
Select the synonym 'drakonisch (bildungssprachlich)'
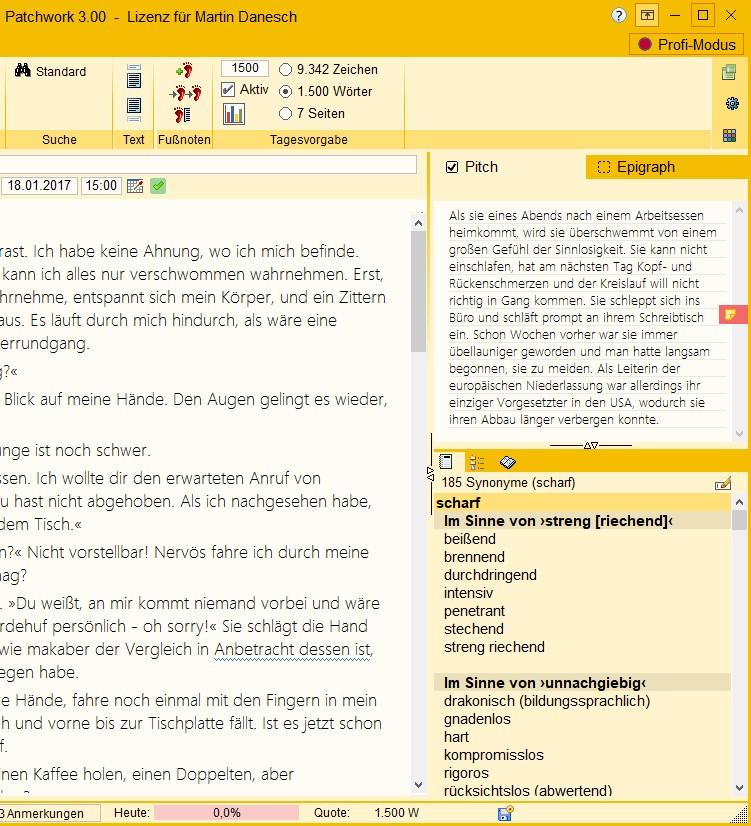pos(547,701)
